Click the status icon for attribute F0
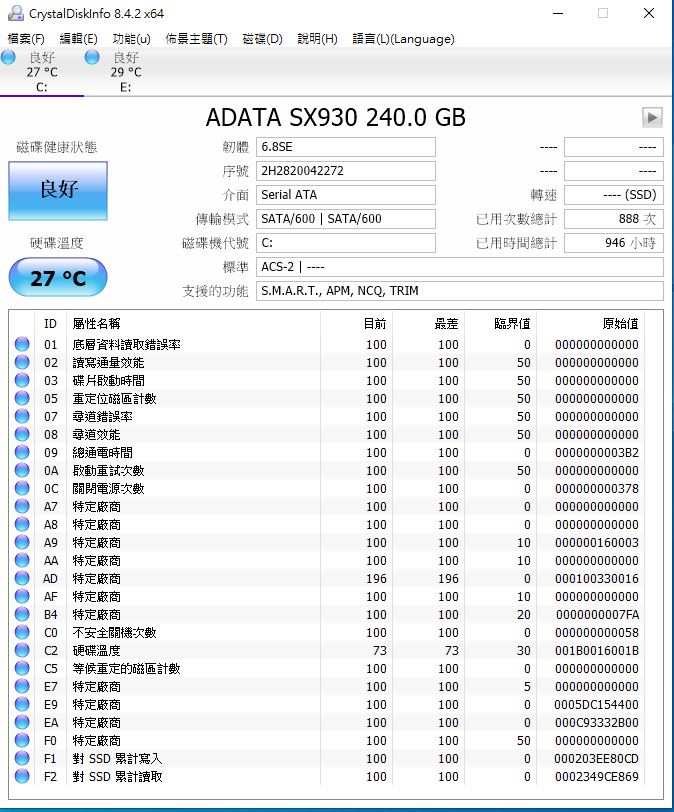This screenshot has width=674, height=812. [22, 740]
